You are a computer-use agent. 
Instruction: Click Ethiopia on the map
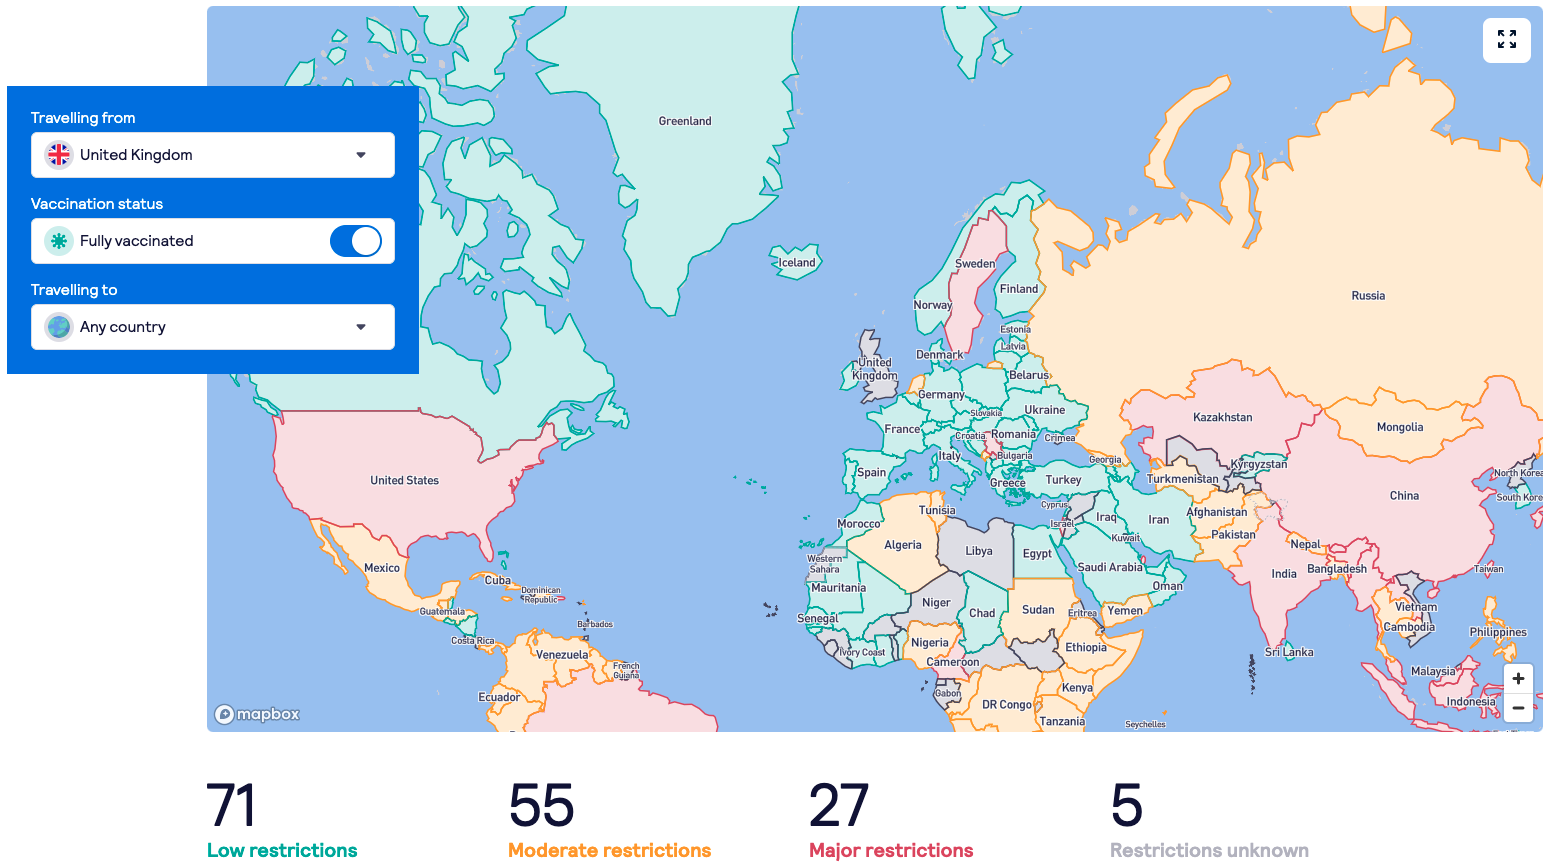click(x=1086, y=648)
